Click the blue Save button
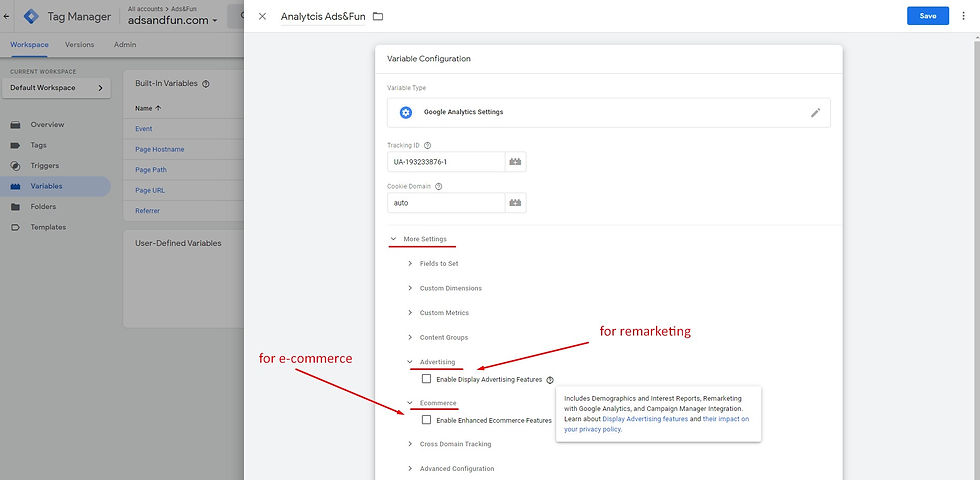Image resolution: width=980 pixels, height=480 pixels. [x=928, y=16]
